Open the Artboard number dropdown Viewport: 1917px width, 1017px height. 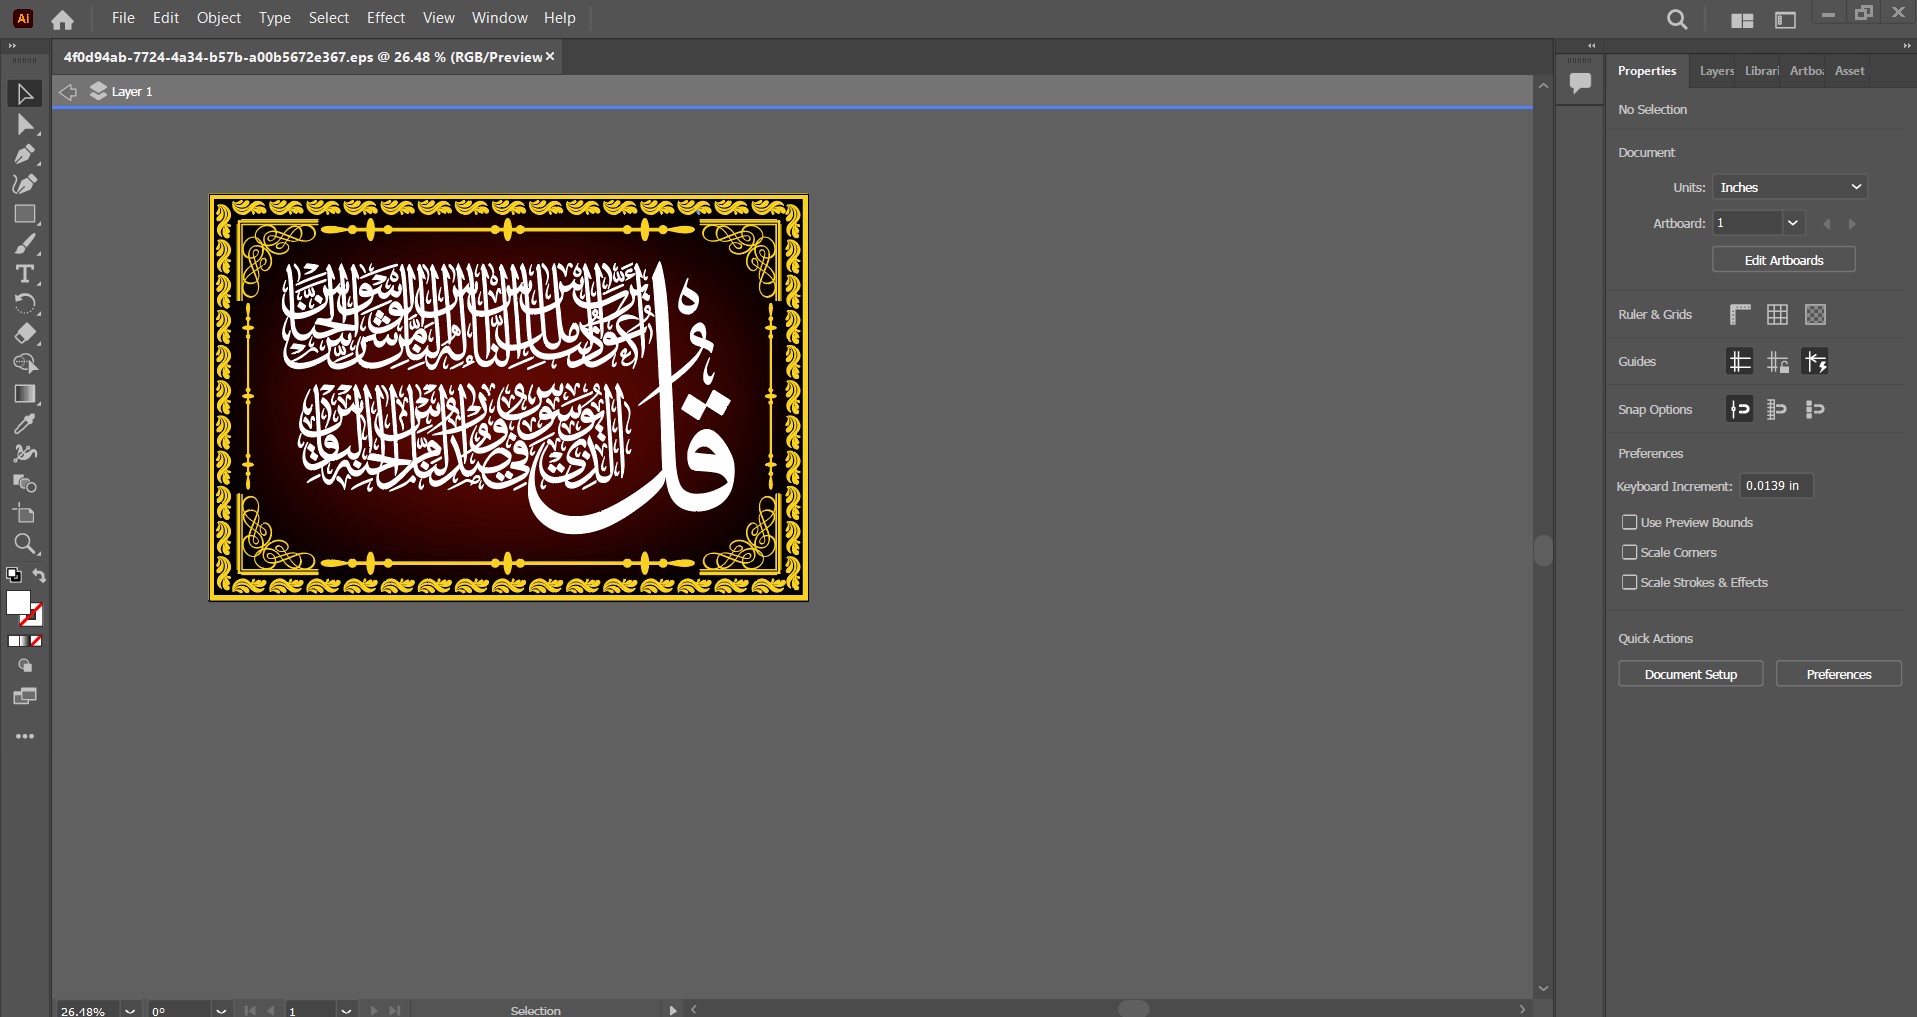[x=1792, y=223]
